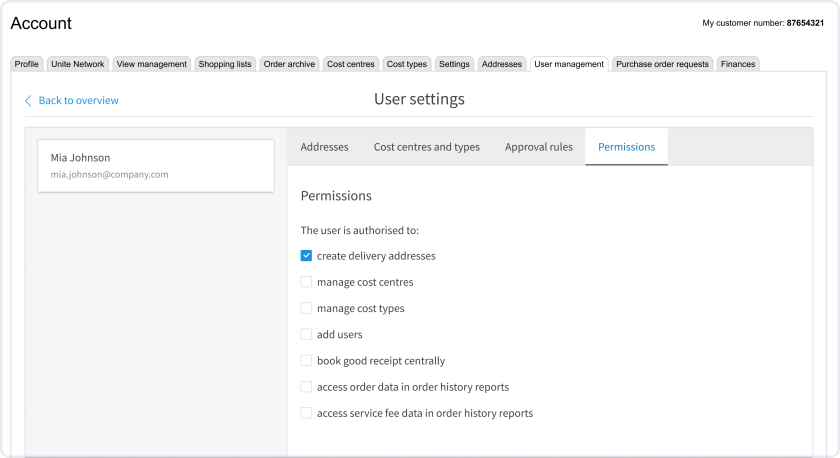Open the Finances tab
The image size is (840, 458).
[x=738, y=64]
